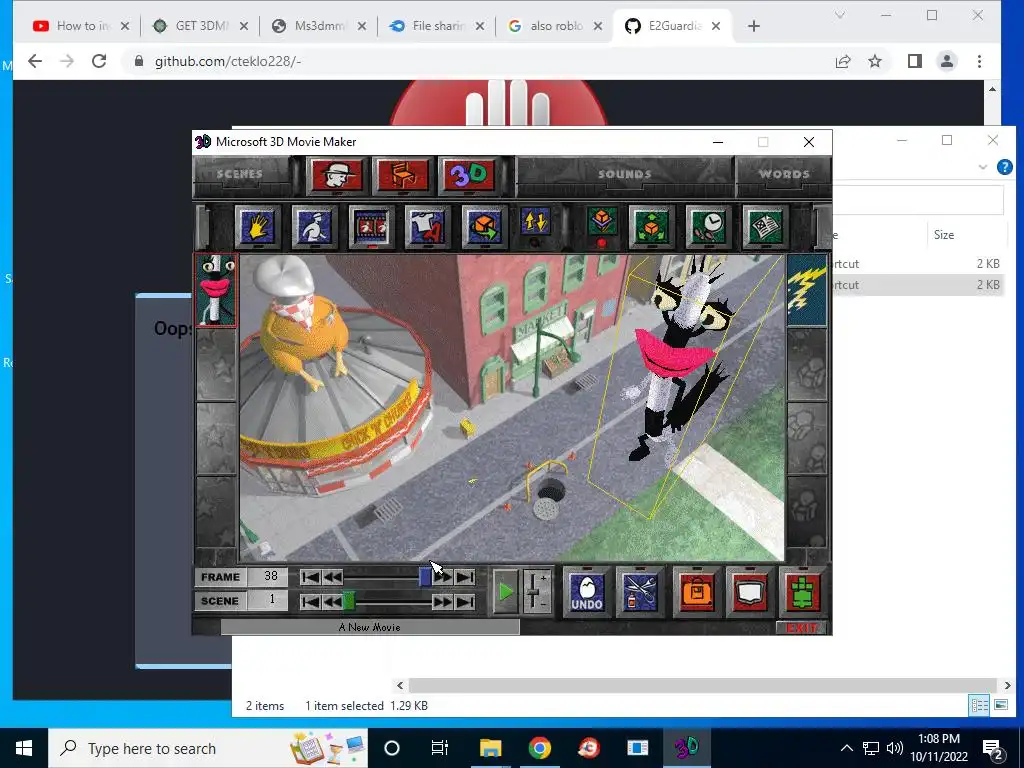Go back in Chrome
This screenshot has width=1024, height=768.
(35, 61)
